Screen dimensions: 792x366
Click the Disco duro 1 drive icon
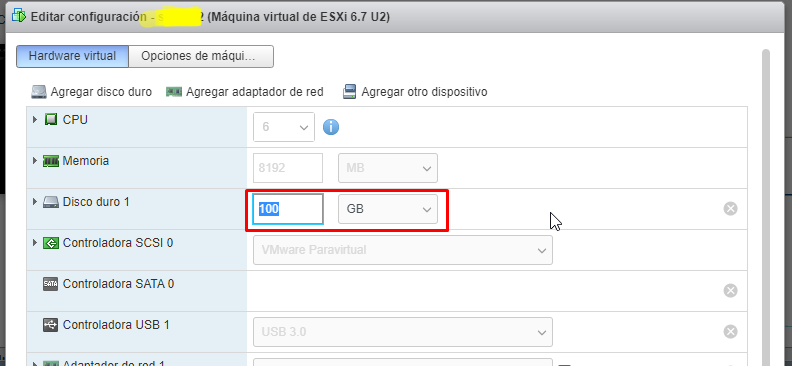51,202
